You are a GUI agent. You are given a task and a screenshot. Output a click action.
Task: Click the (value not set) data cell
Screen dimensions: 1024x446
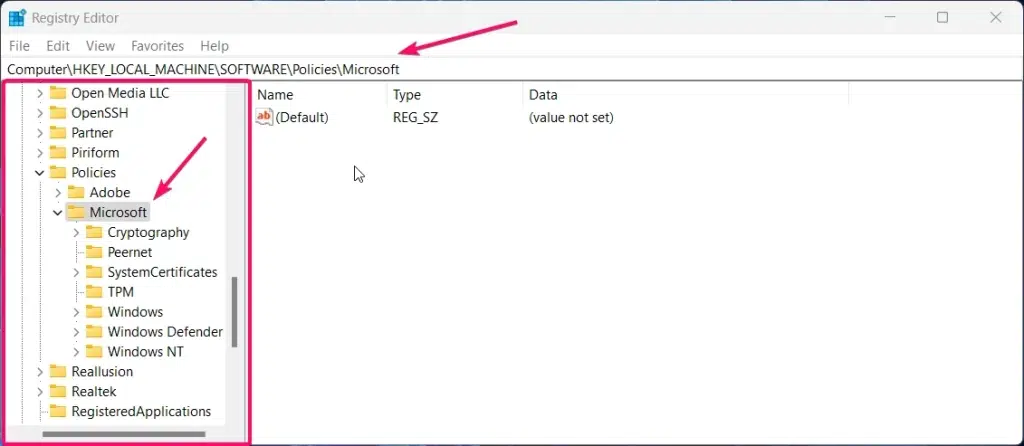click(571, 118)
